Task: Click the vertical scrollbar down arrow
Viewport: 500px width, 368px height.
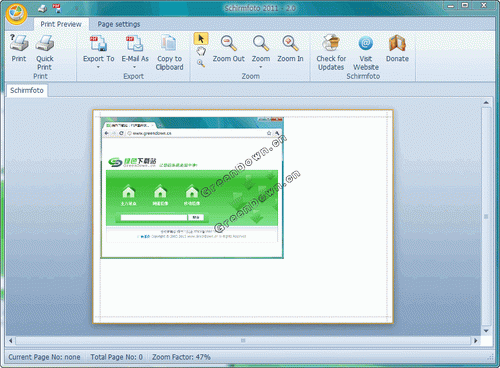Action: point(486,331)
